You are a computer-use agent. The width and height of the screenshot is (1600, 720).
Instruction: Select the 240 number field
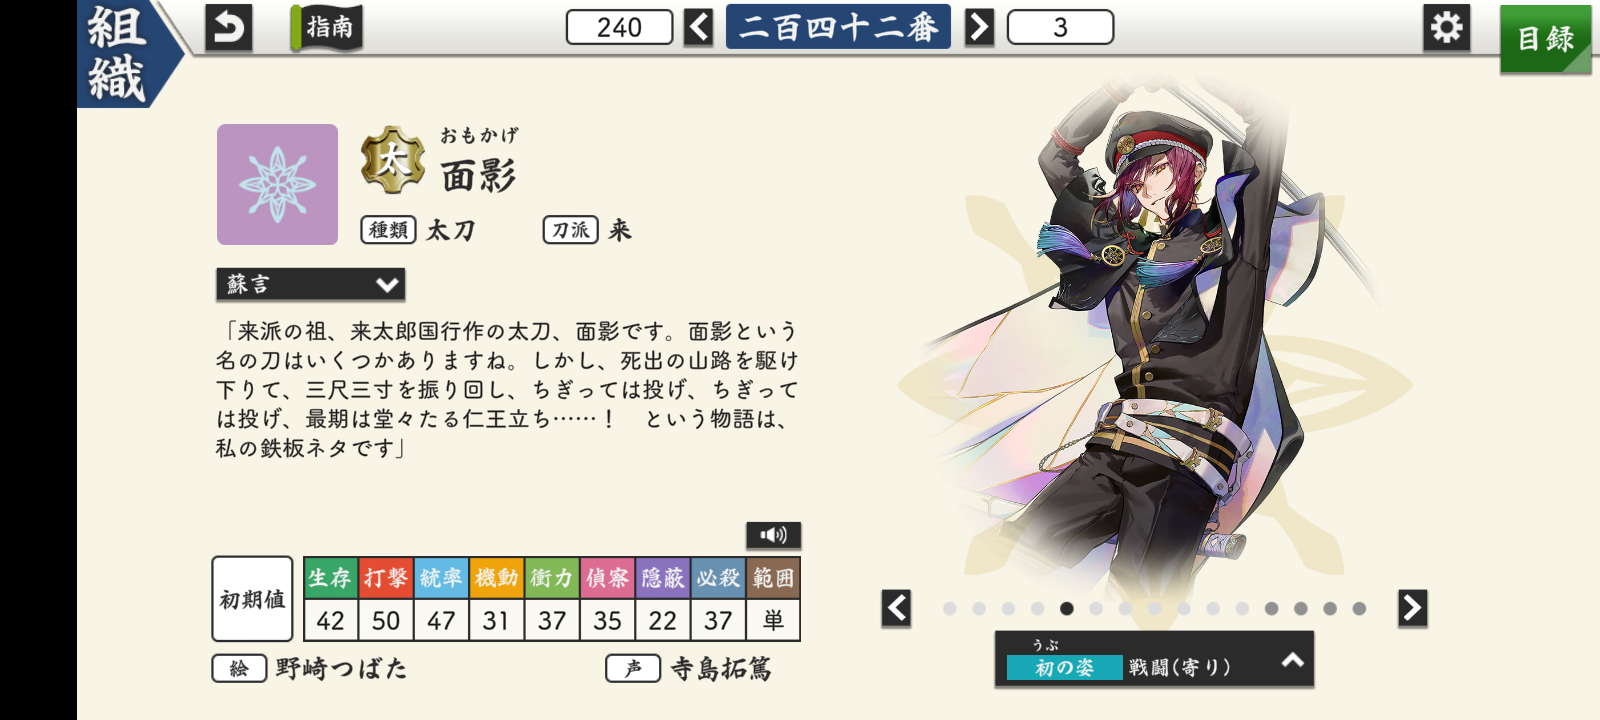[619, 27]
